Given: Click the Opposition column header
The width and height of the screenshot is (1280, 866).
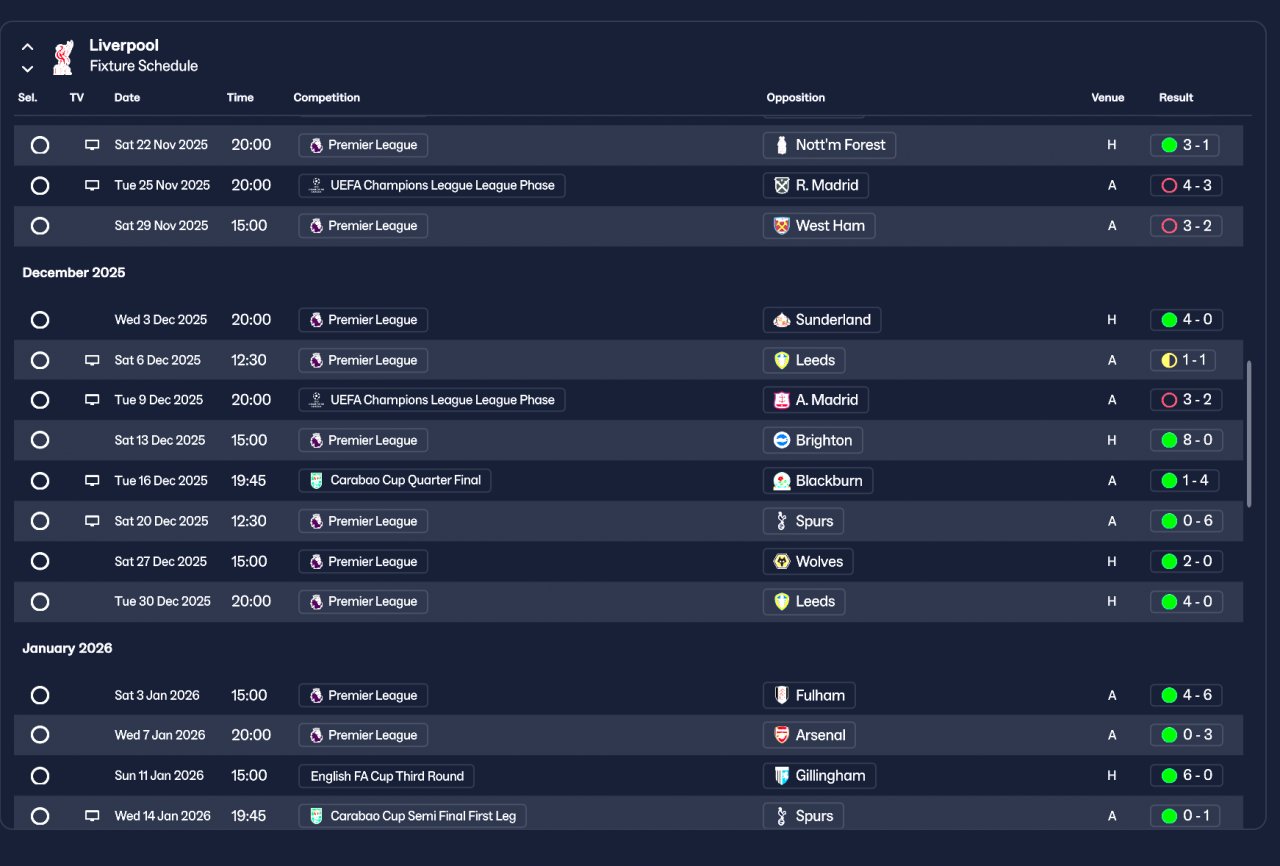Looking at the screenshot, I should pyautogui.click(x=795, y=98).
